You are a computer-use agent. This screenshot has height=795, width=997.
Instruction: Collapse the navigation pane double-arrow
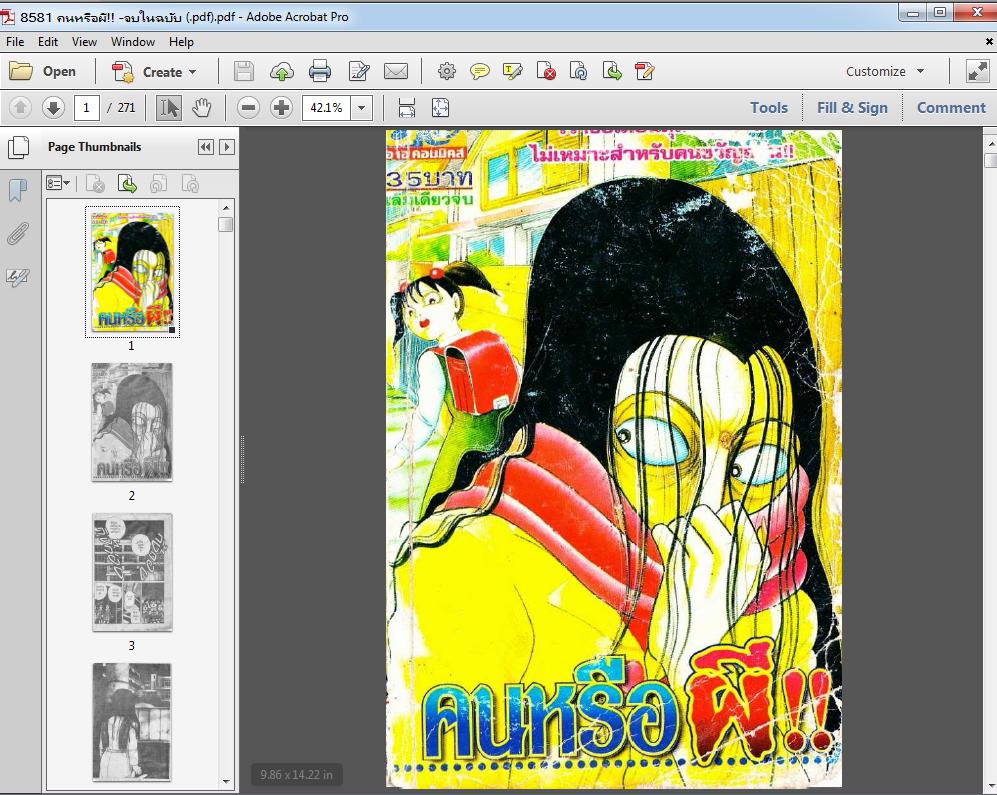click(206, 147)
